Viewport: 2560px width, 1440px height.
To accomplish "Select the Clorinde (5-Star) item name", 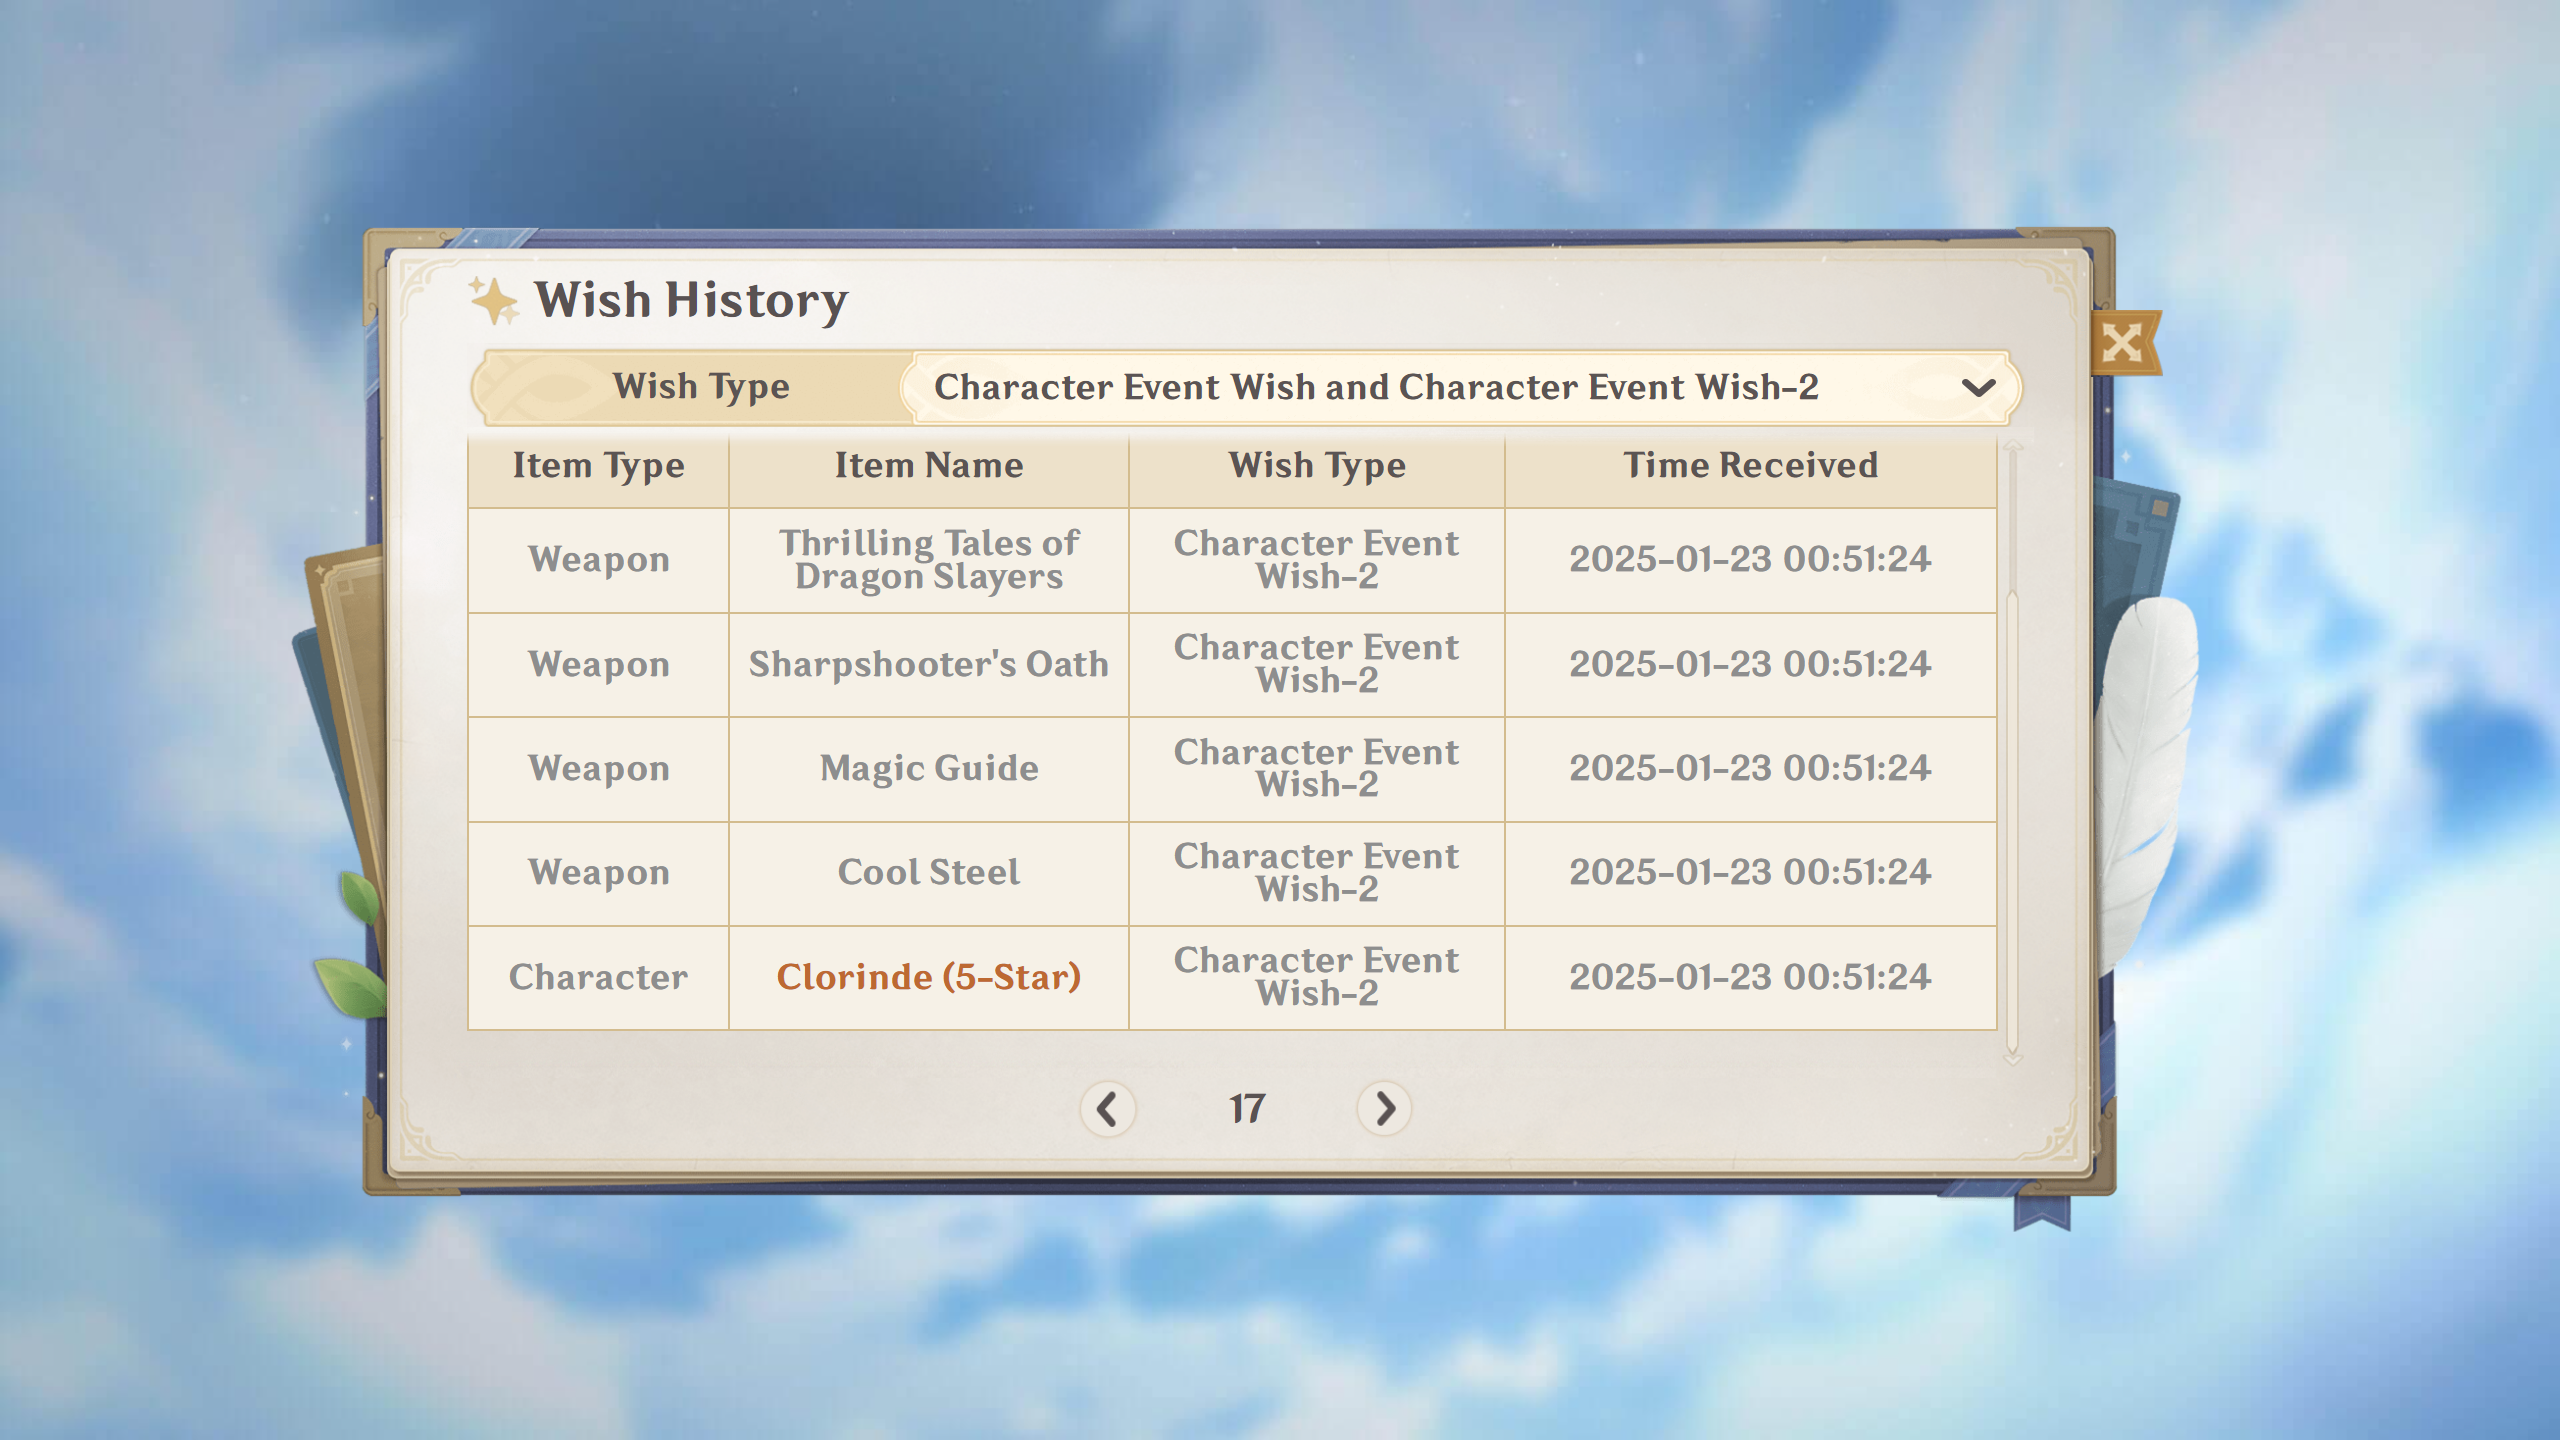I will coord(929,977).
